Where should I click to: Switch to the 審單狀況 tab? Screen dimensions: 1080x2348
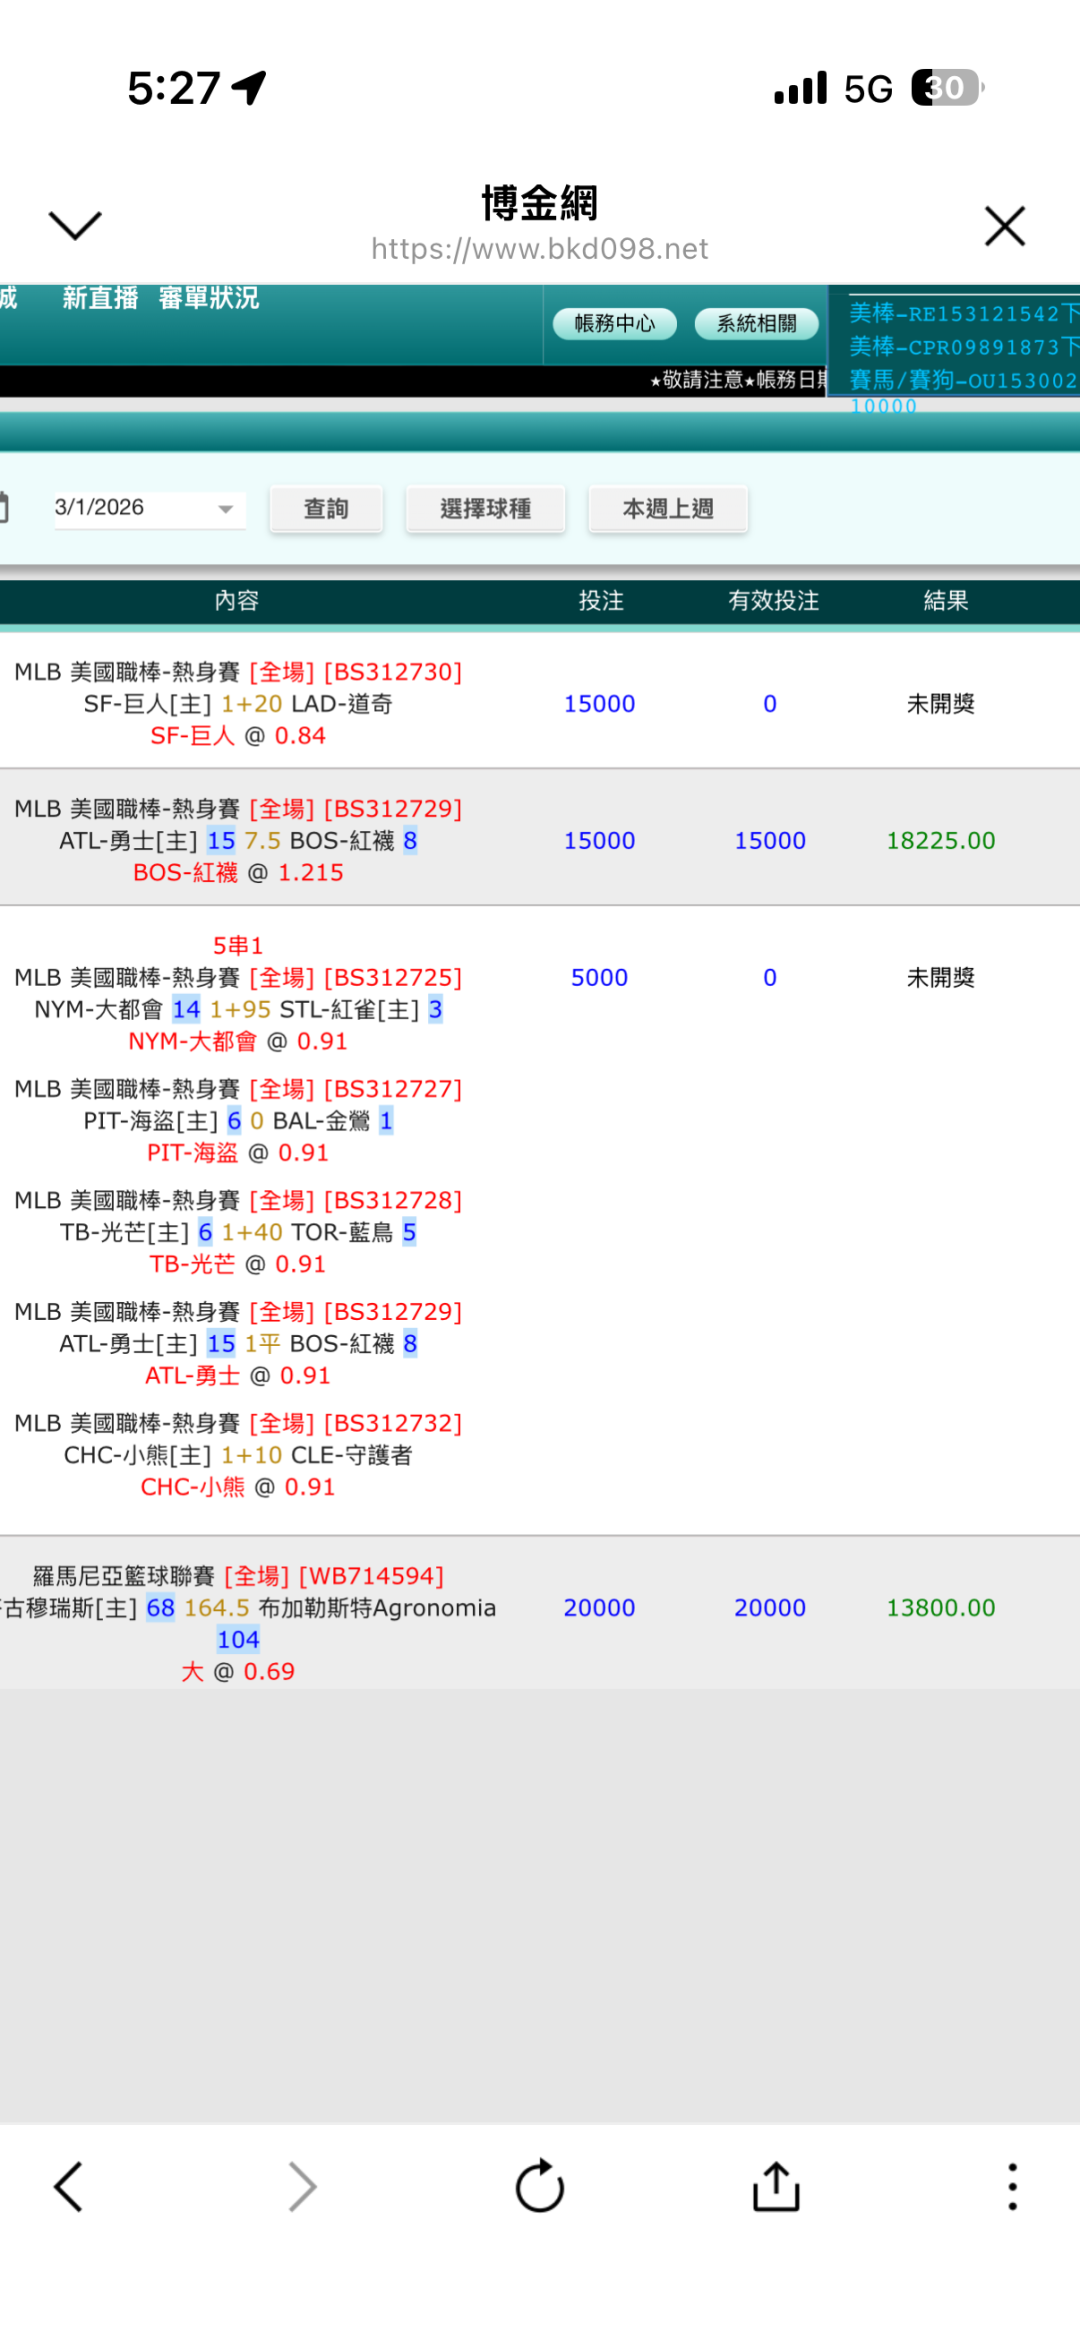(209, 298)
